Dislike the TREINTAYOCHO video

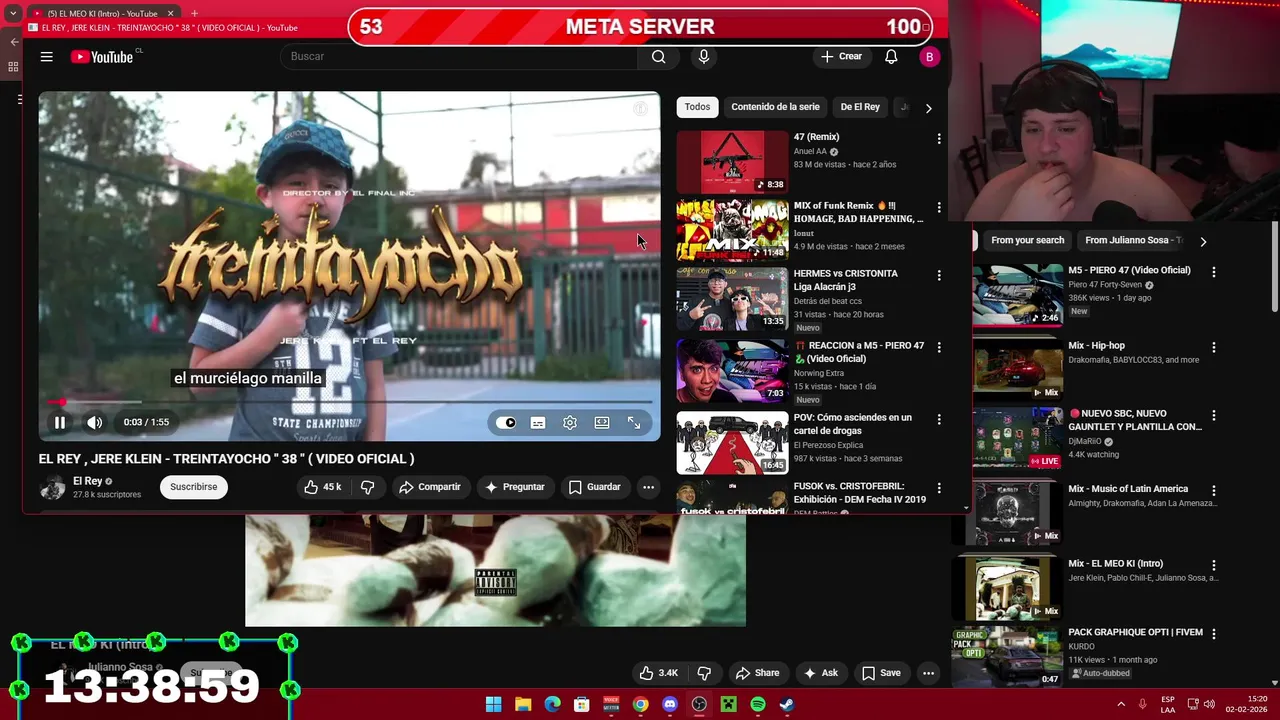pyautogui.click(x=367, y=487)
